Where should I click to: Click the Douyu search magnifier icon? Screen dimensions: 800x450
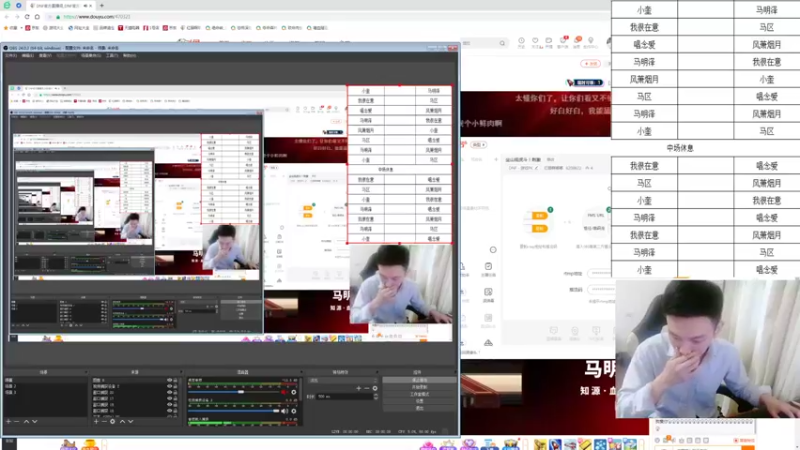point(502,43)
